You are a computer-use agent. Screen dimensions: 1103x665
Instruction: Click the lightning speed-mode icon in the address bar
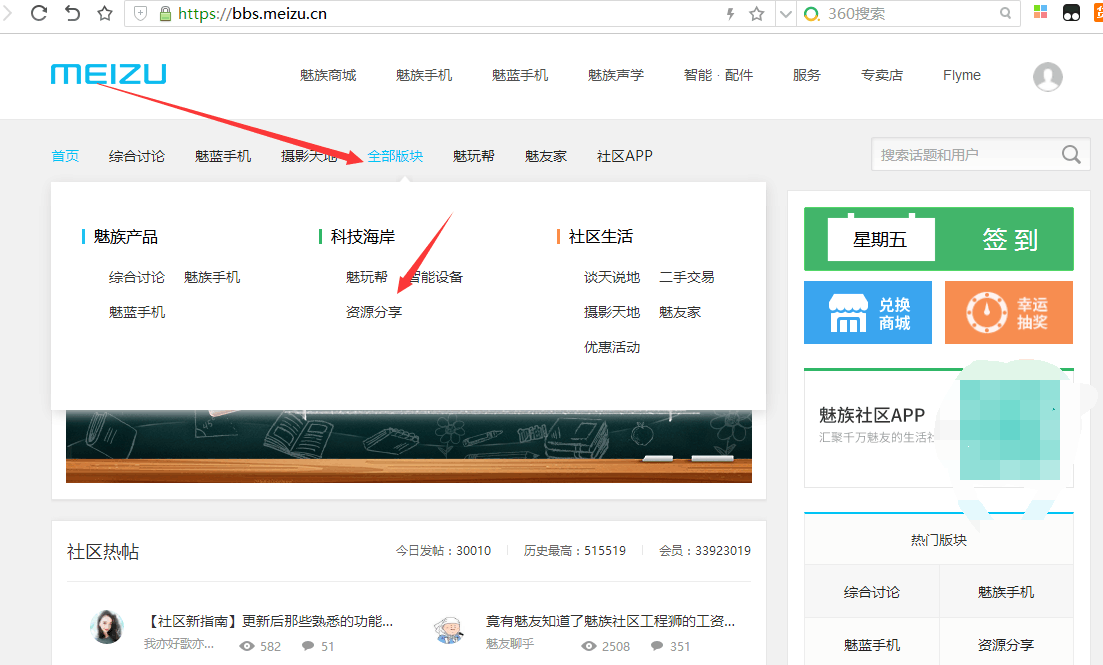click(x=730, y=13)
